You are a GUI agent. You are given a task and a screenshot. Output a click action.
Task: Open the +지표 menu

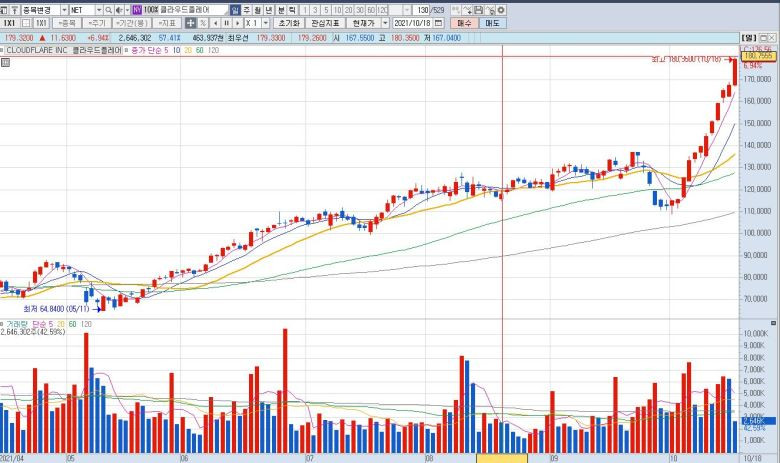click(167, 23)
